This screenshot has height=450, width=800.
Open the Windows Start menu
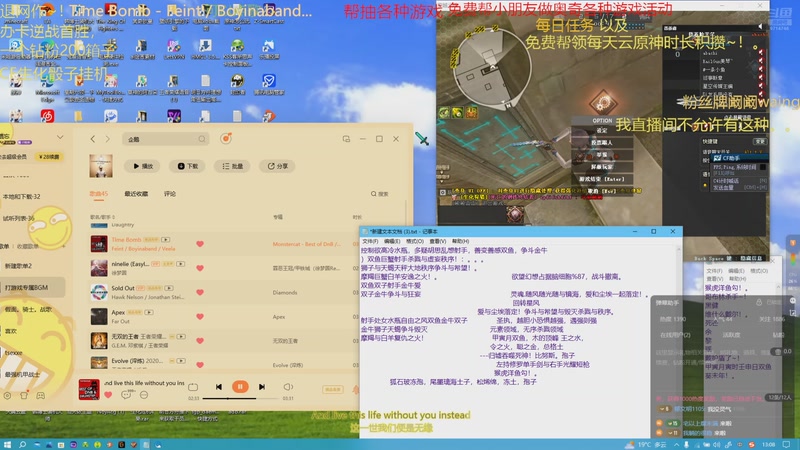(x=7, y=444)
